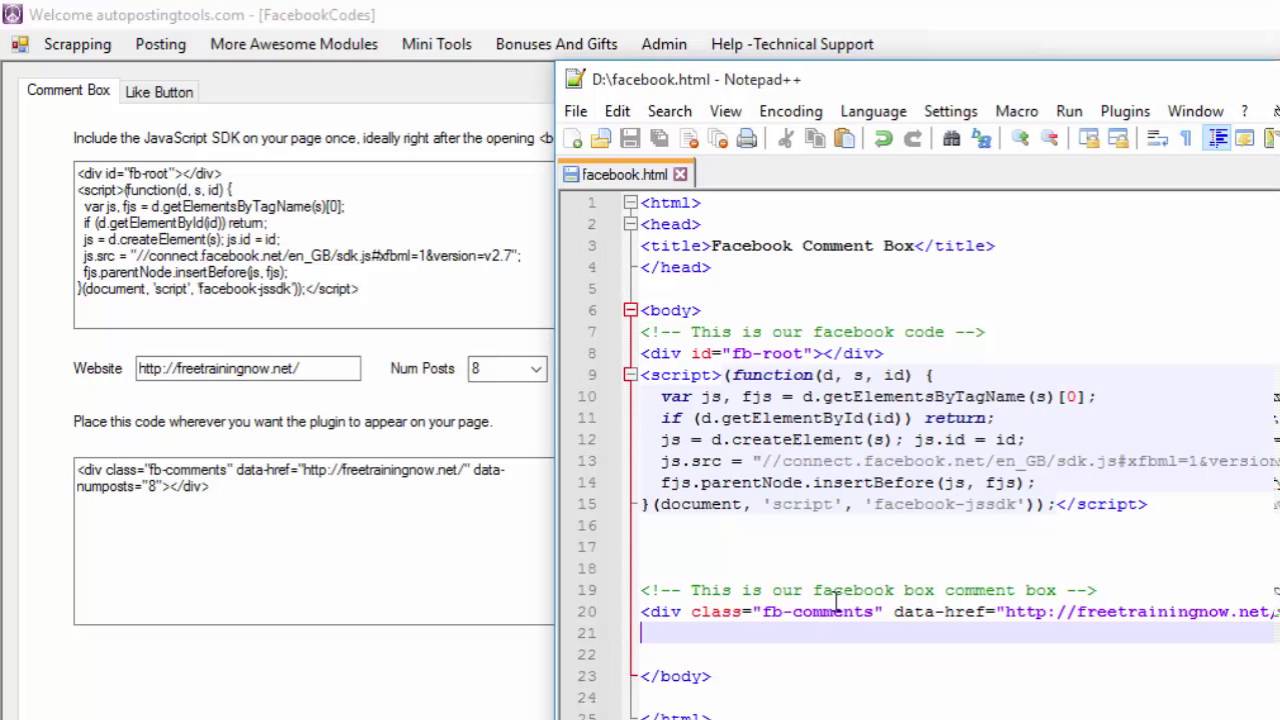The width and height of the screenshot is (1280, 720).
Task: Open the Bonuses And Gifts menu
Action: pos(556,44)
